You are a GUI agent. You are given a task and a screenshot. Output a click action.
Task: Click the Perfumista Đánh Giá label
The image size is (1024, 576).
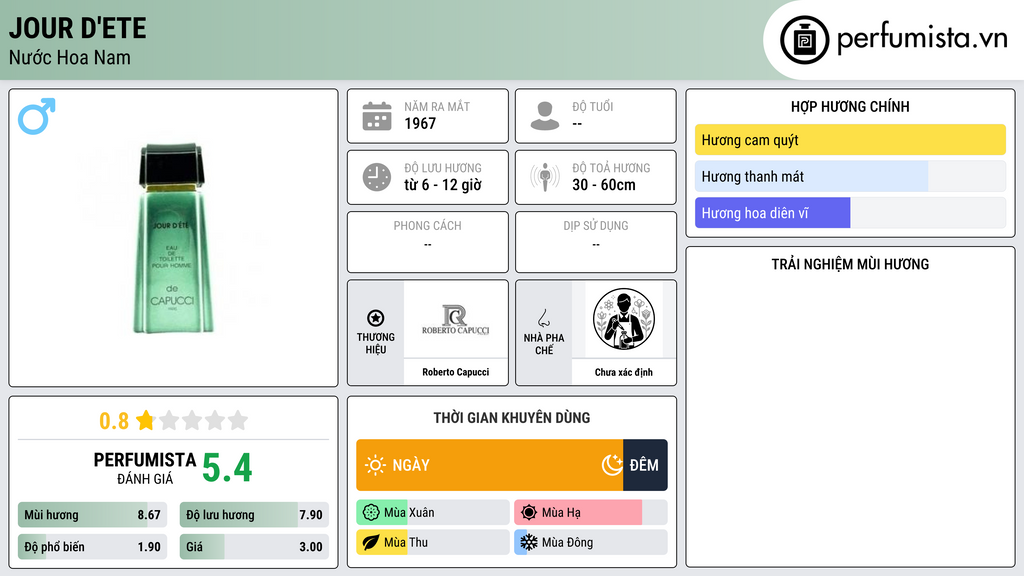145,468
